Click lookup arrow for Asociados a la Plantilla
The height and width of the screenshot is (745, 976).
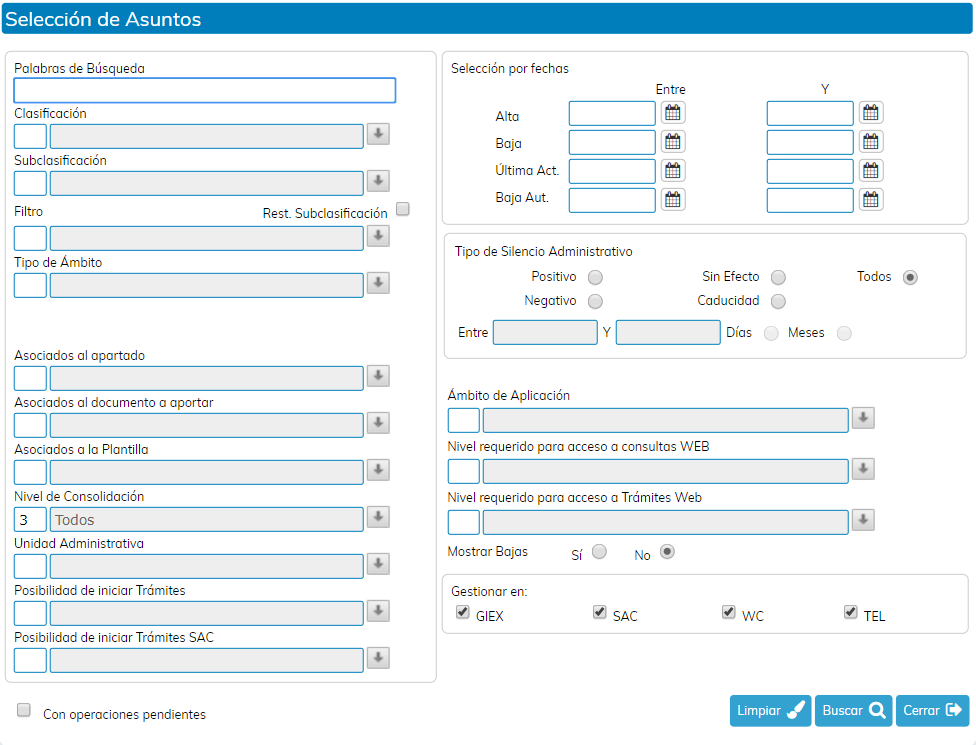(378, 470)
